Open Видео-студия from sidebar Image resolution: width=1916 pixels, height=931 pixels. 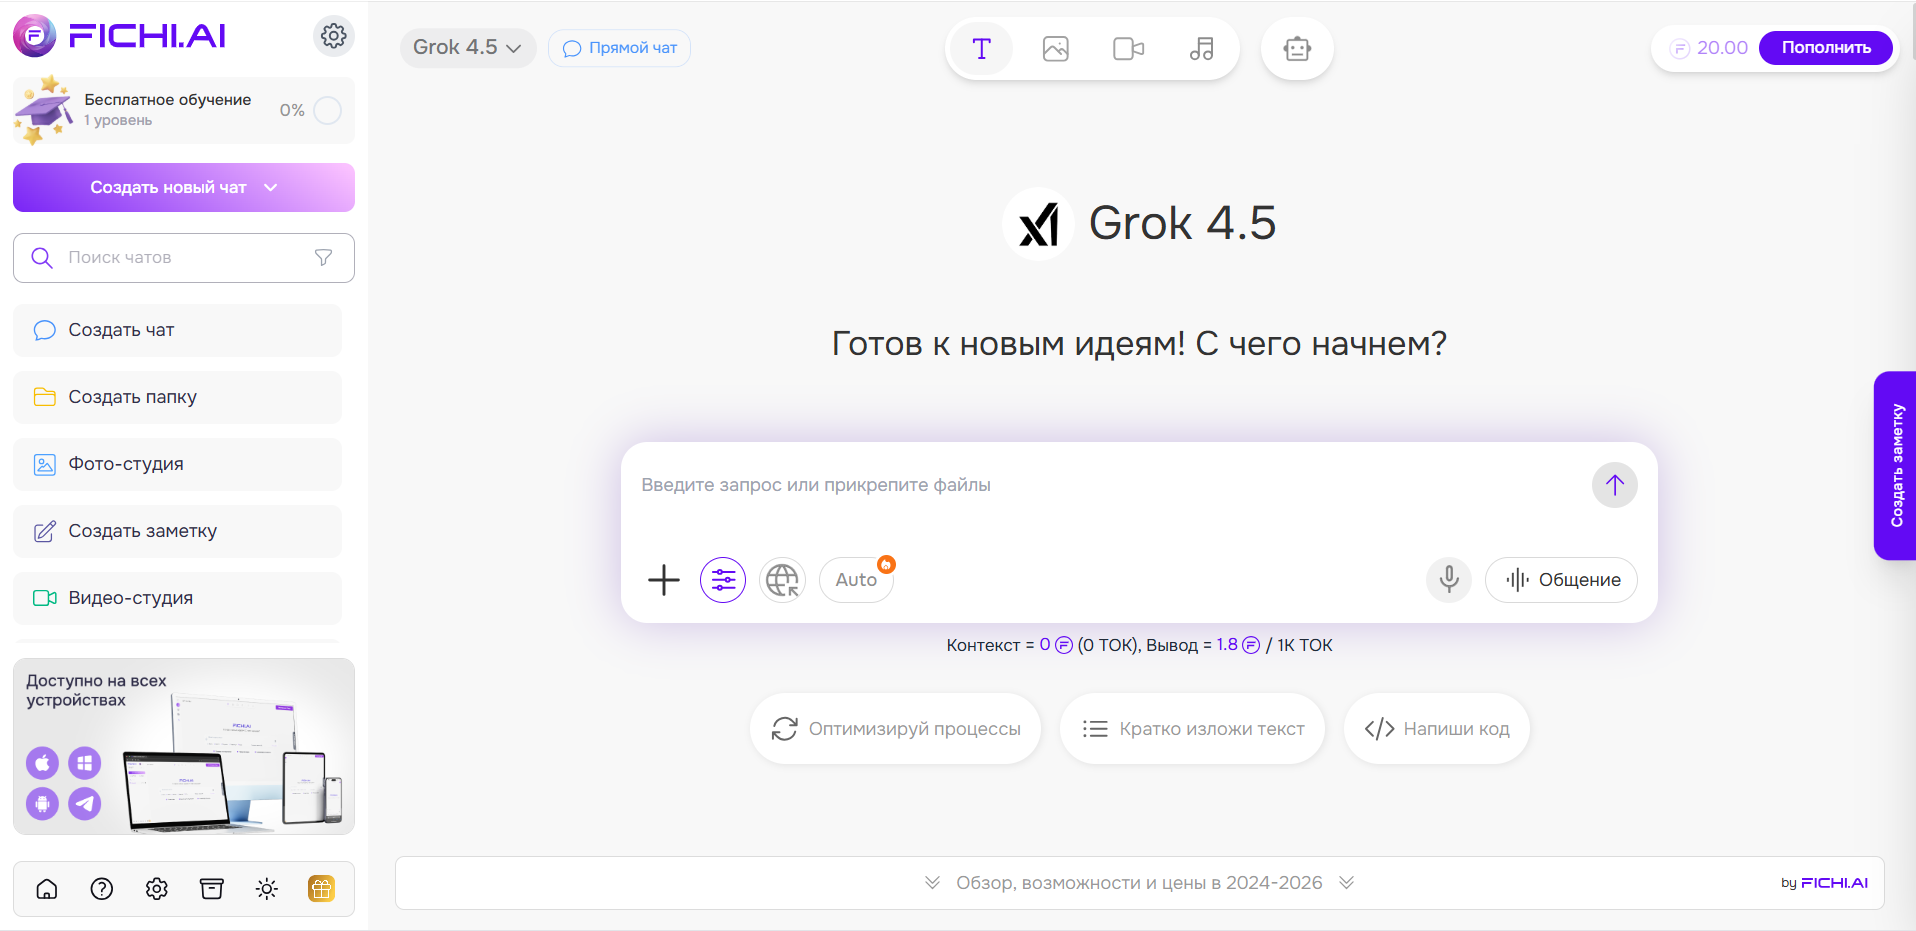pos(177,598)
